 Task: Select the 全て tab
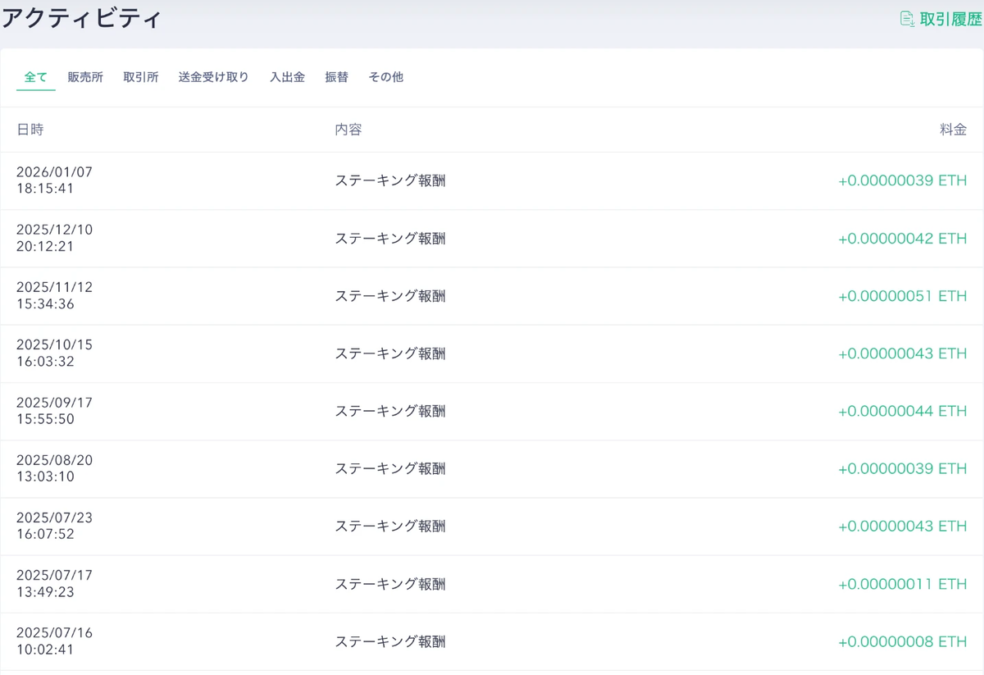(36, 77)
